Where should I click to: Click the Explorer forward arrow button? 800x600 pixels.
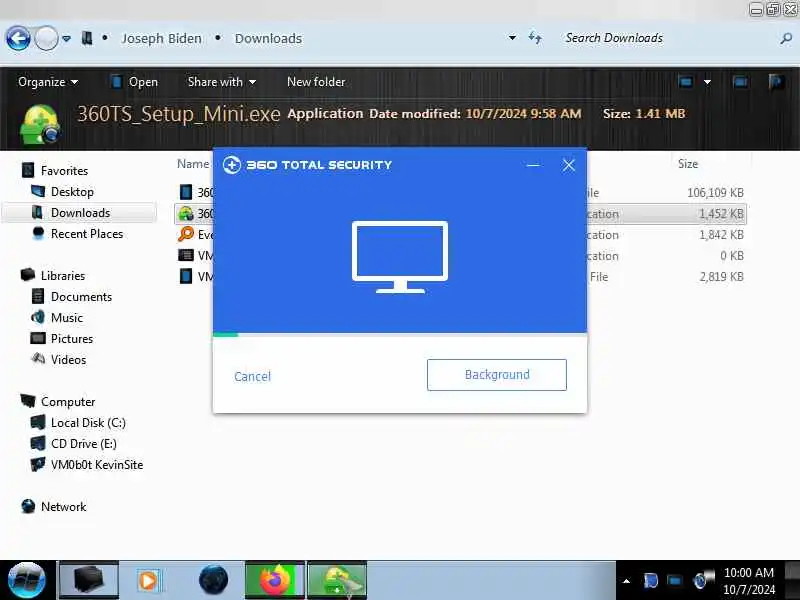46,38
